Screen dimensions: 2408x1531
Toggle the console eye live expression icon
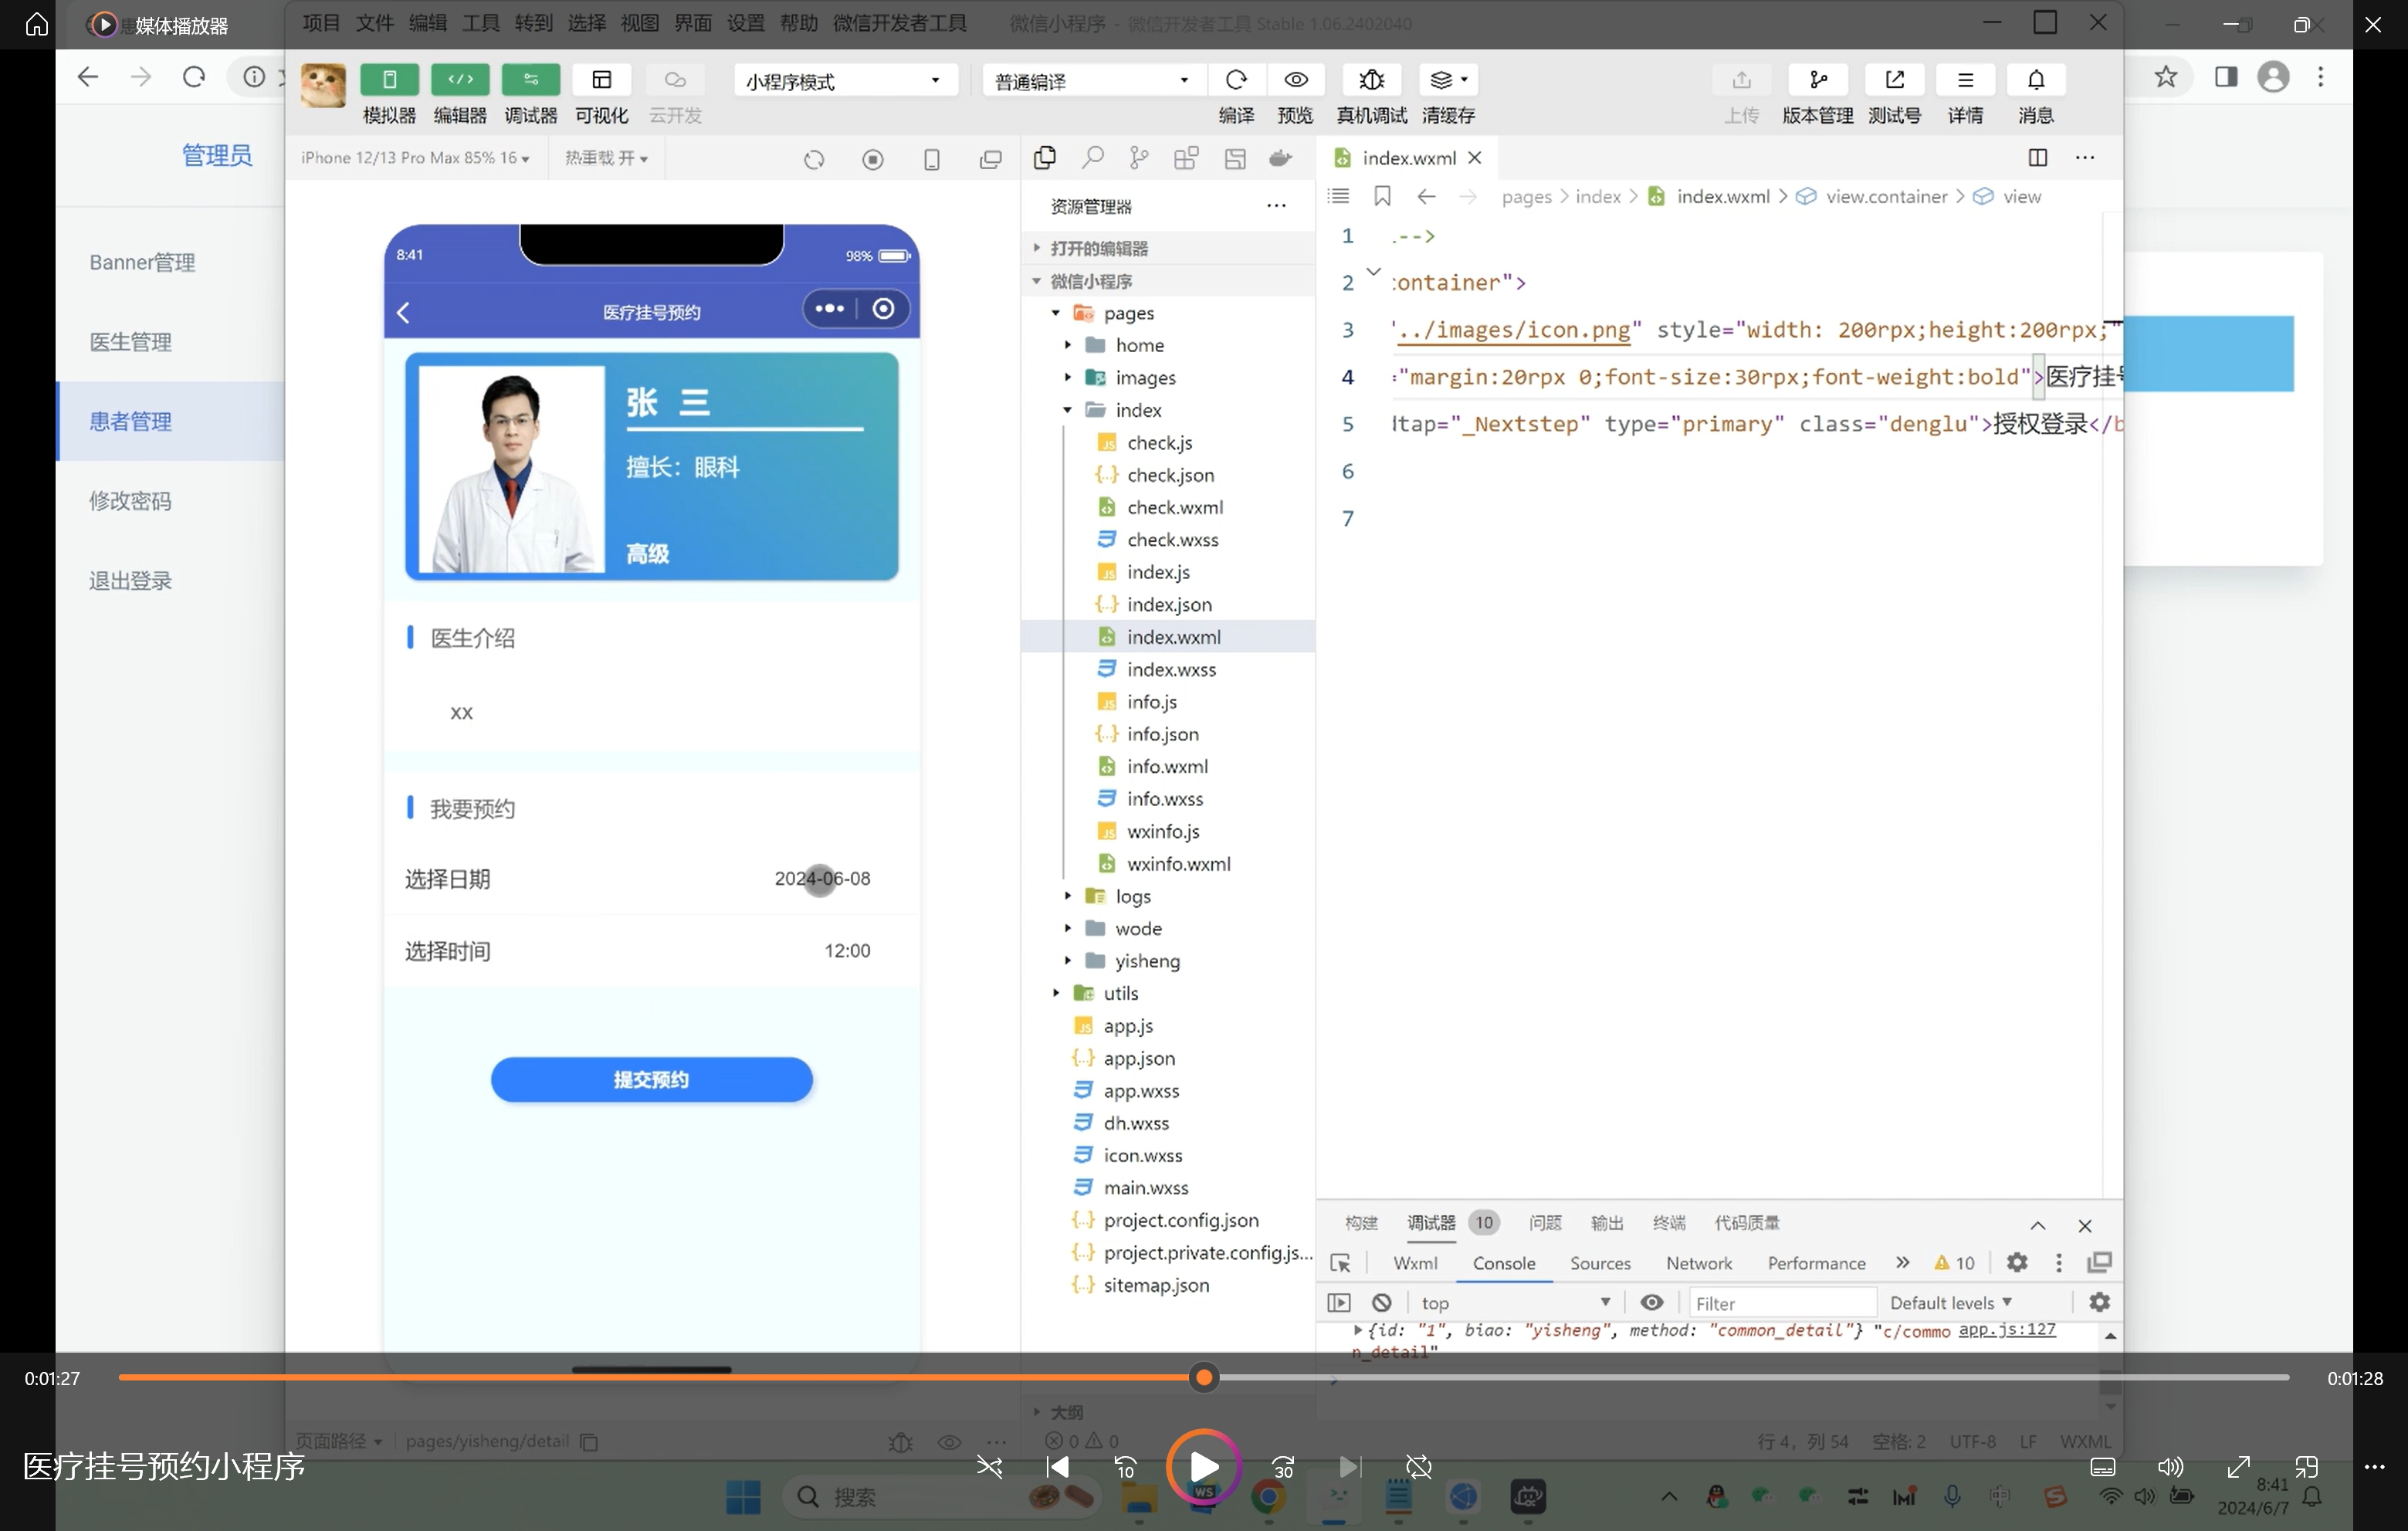click(1652, 1302)
